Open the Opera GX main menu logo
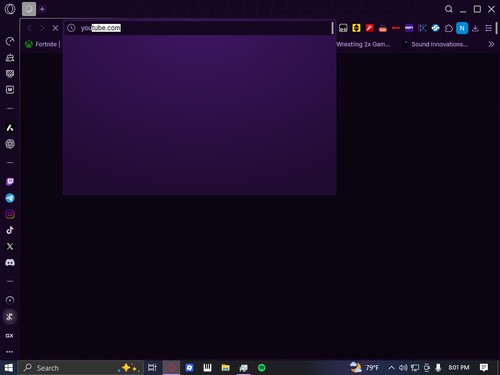The height and width of the screenshot is (375, 500). (10, 9)
